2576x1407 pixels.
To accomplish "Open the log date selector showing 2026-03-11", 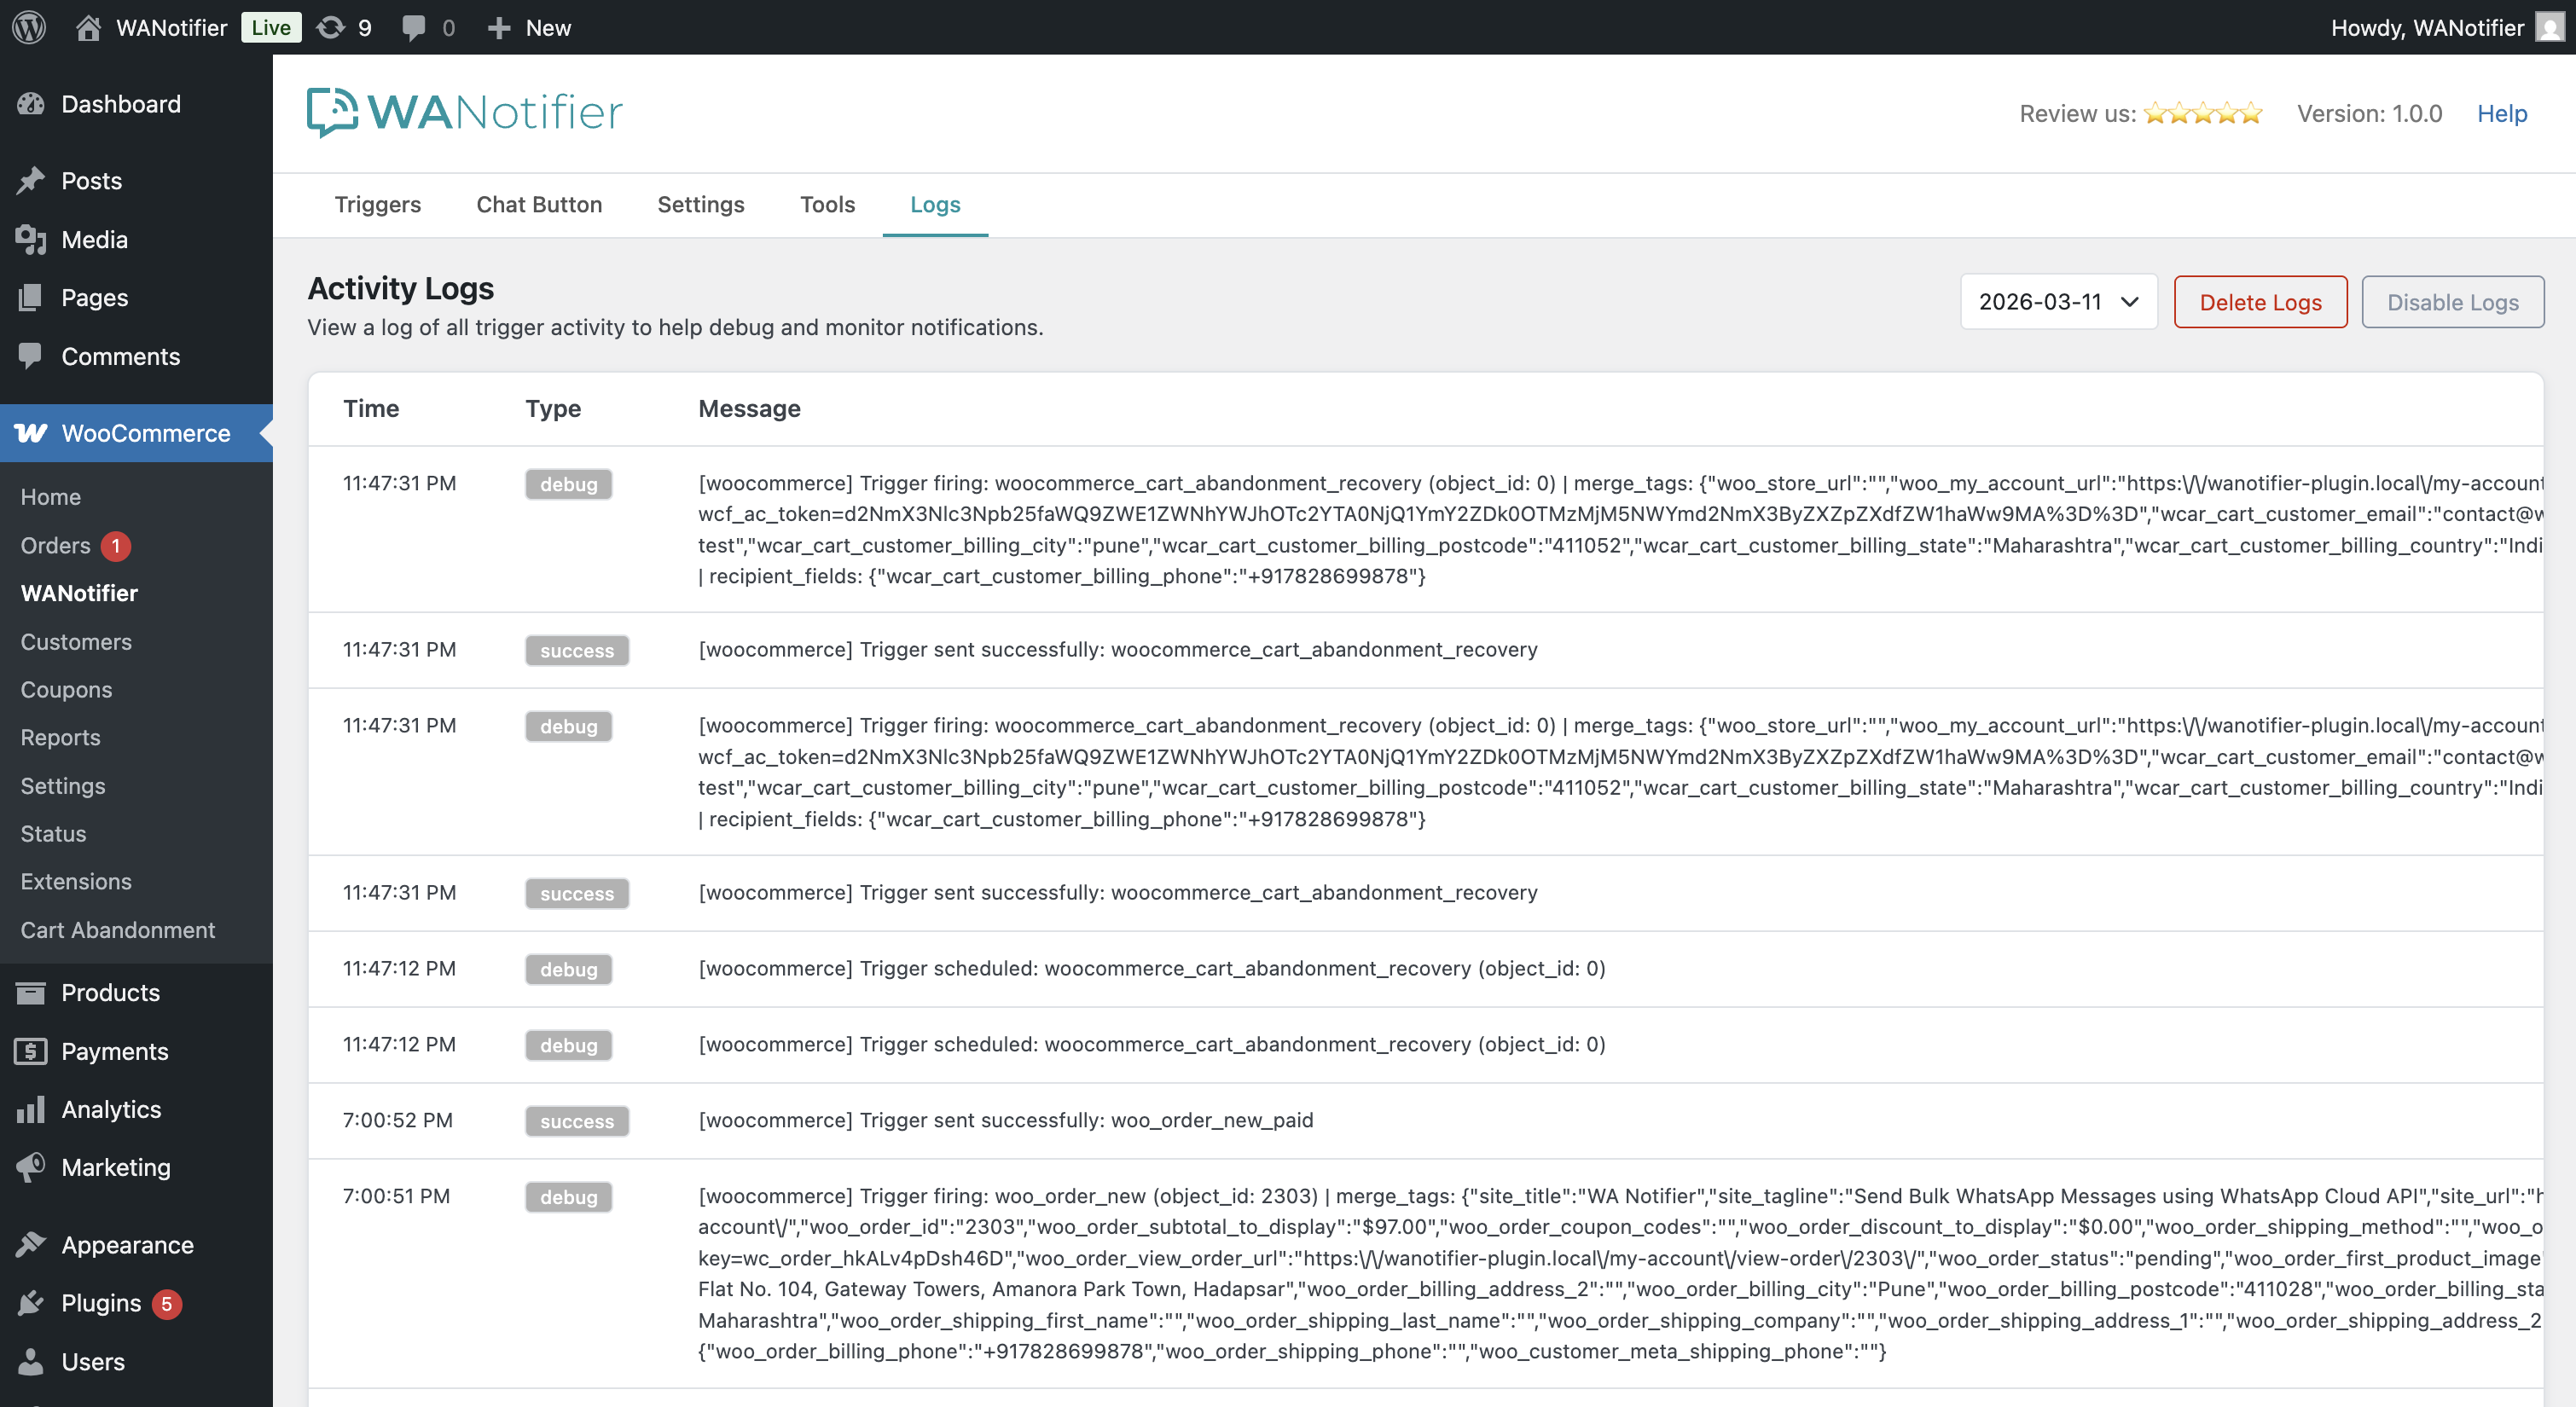I will 2057,301.
